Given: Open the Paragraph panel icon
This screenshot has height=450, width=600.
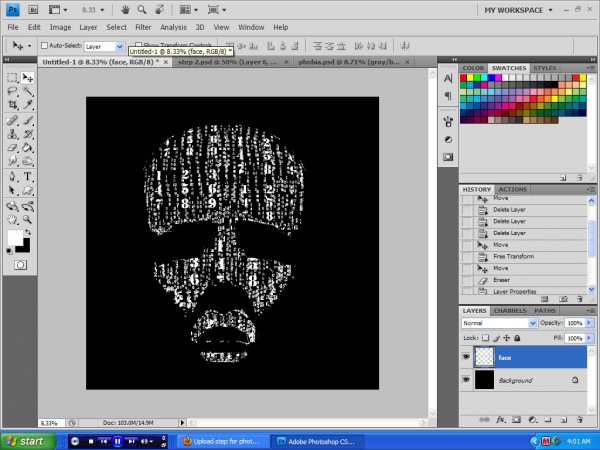Looking at the screenshot, I should coord(448,96).
